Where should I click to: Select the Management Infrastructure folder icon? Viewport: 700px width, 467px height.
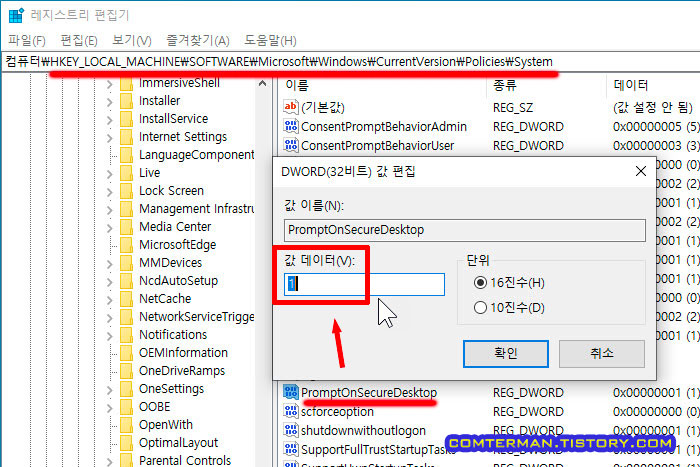[x=126, y=208]
